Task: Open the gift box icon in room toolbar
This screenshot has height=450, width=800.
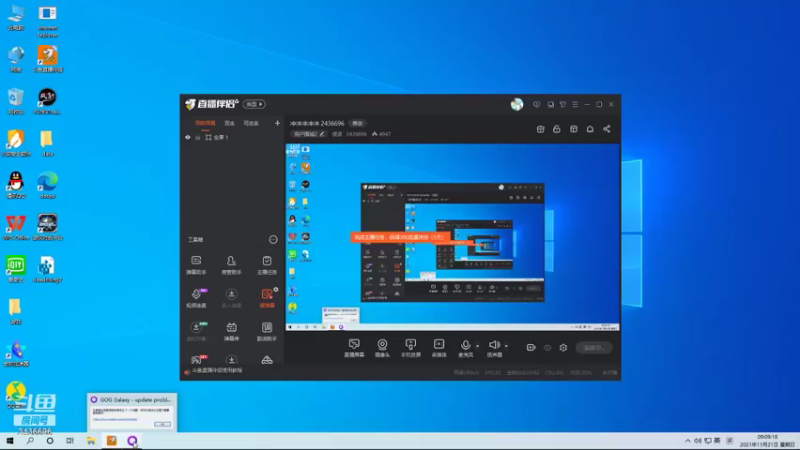Action: pyautogui.click(x=540, y=129)
